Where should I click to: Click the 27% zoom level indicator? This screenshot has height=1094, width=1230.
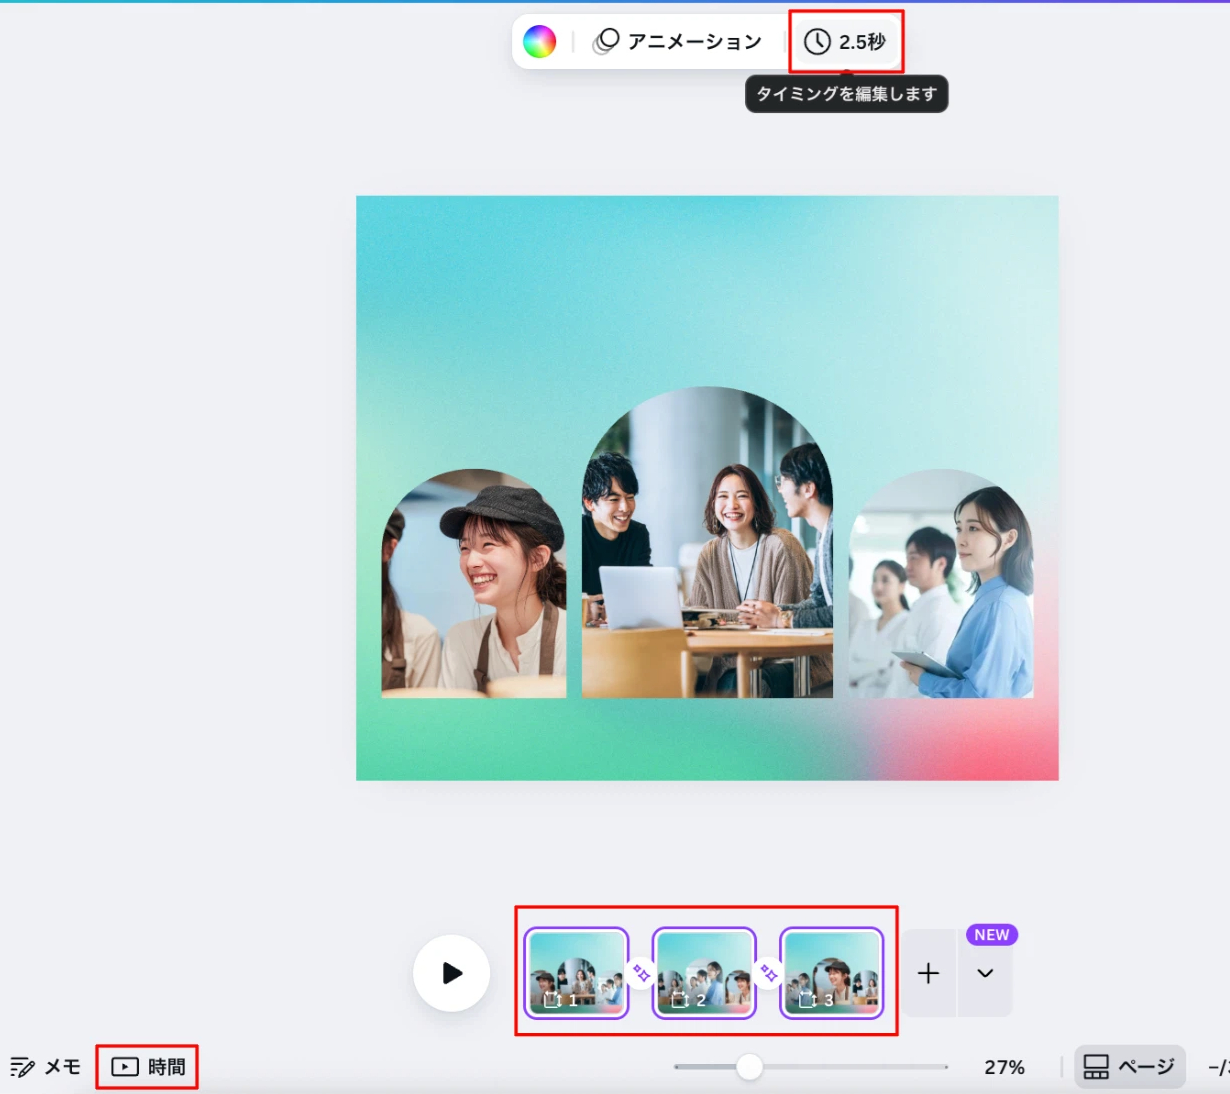(x=1004, y=1066)
